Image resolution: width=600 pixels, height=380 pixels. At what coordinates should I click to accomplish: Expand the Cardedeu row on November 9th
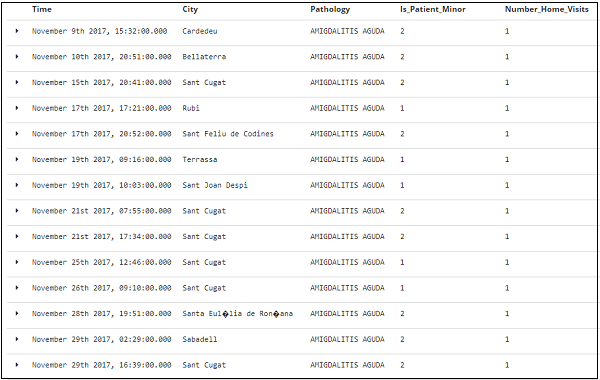(17, 31)
